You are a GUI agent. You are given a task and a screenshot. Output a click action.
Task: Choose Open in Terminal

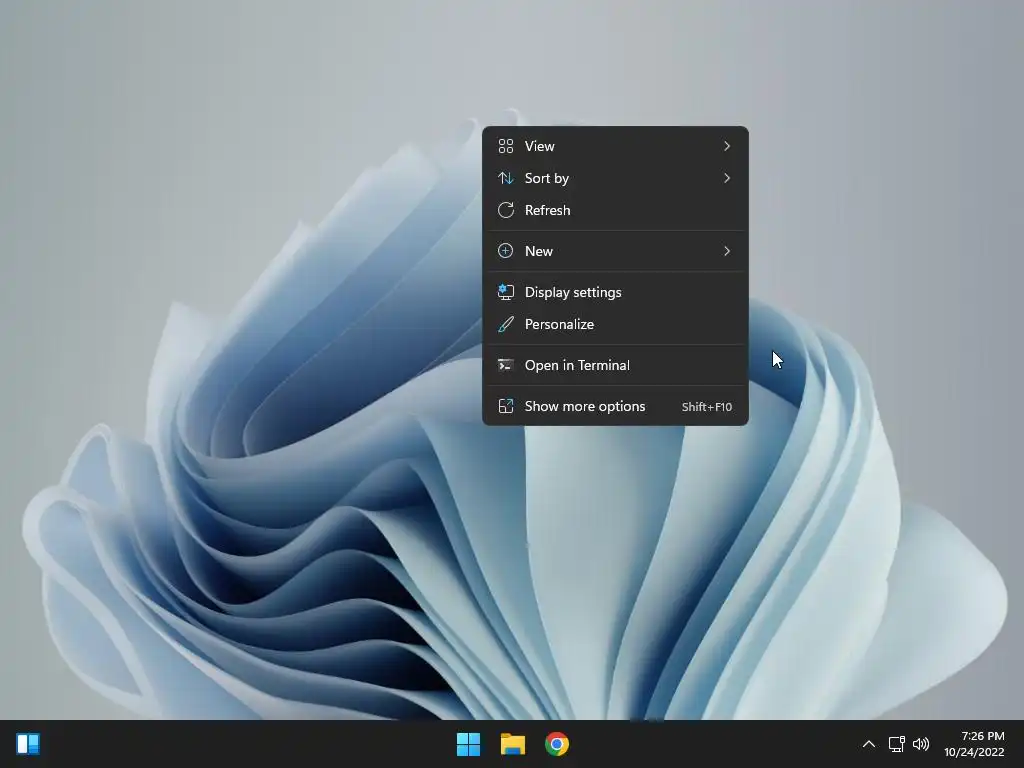[615, 365]
